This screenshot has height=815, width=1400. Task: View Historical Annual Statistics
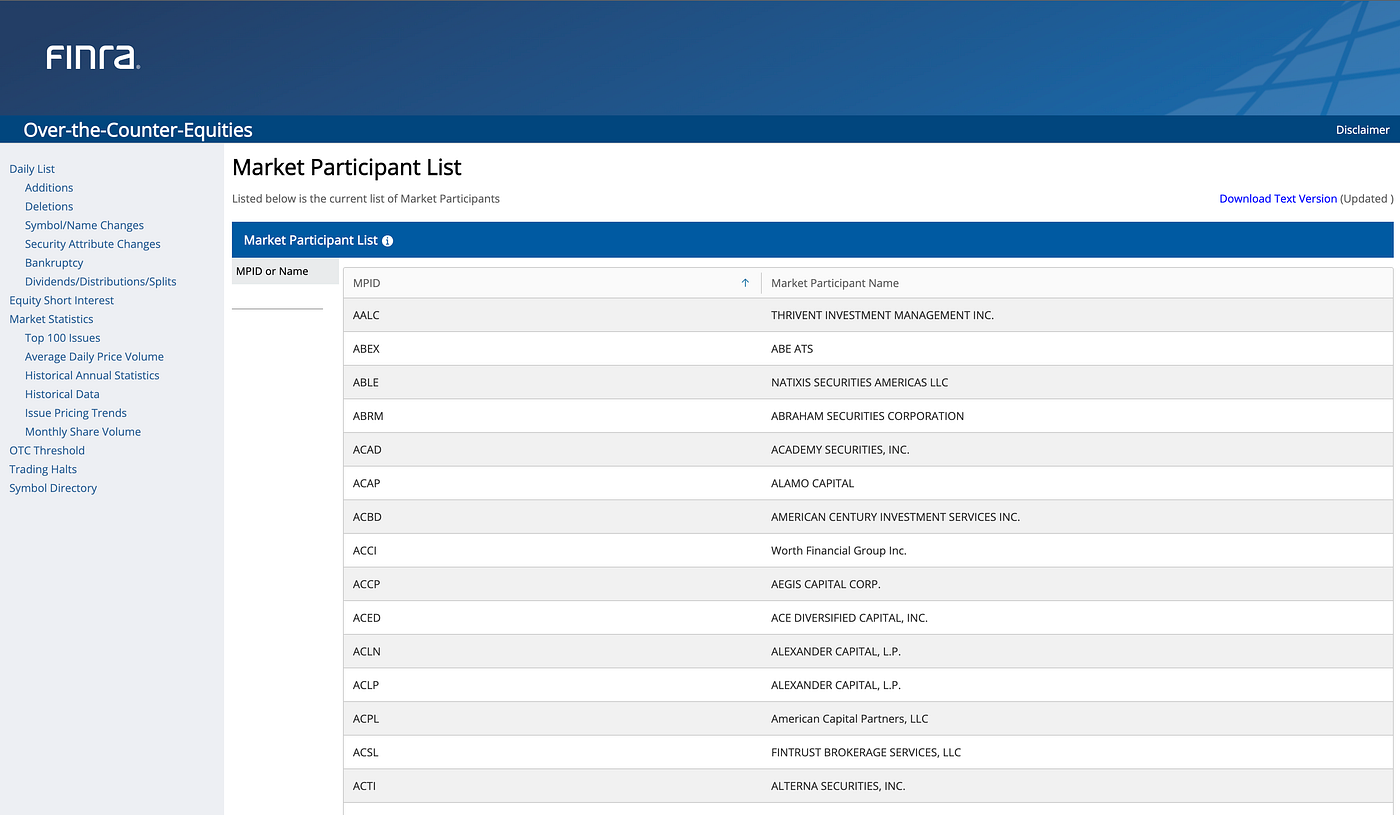(92, 376)
